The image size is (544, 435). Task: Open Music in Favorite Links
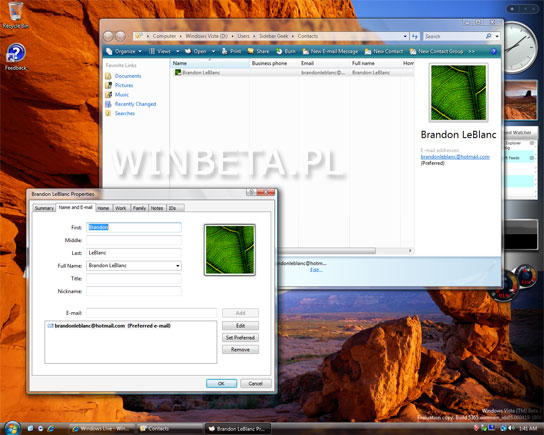point(121,95)
